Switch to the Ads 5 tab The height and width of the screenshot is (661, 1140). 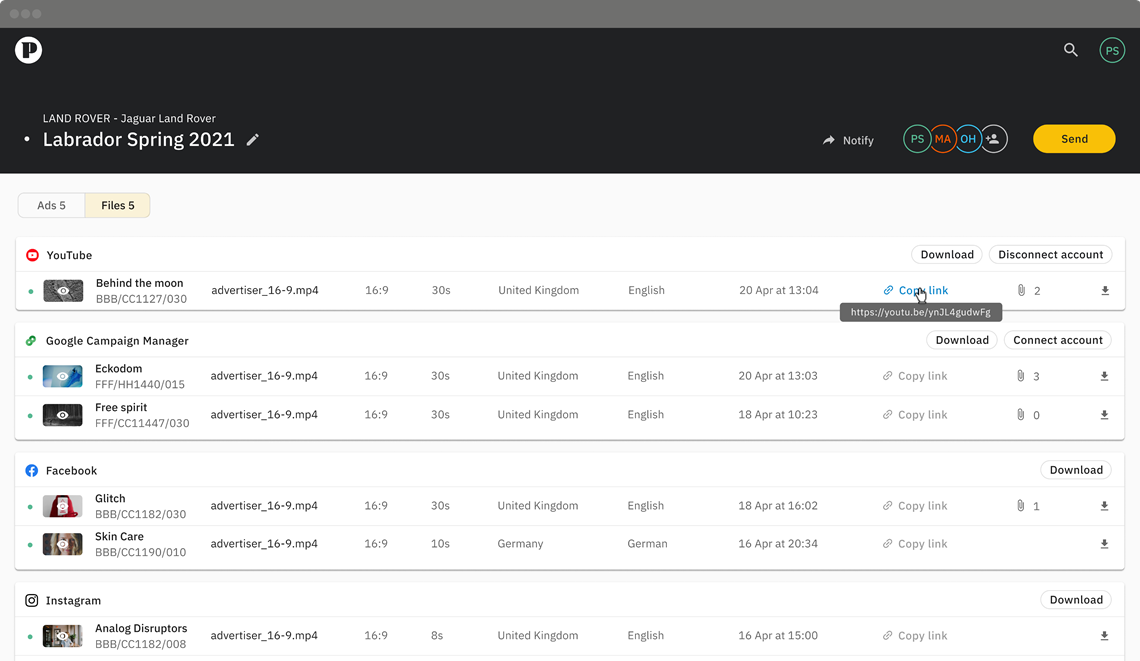point(52,205)
